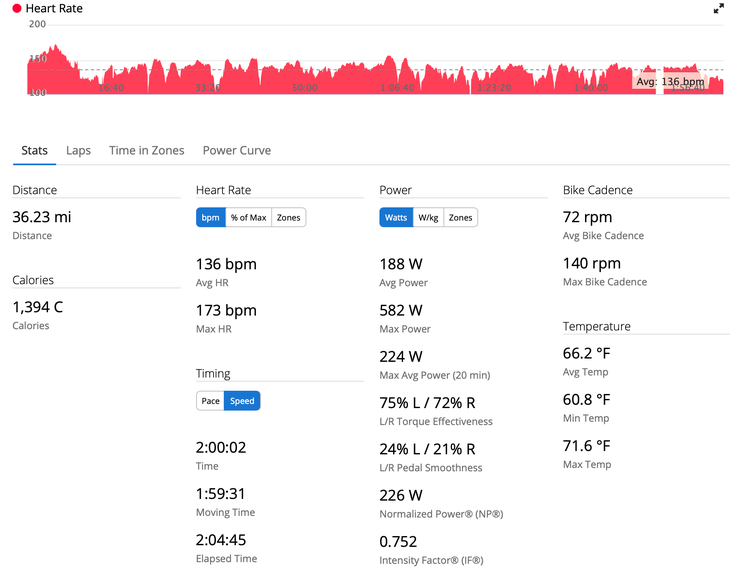Click the 0.752 Intensity Factor value
The image size is (730, 570).
click(398, 542)
